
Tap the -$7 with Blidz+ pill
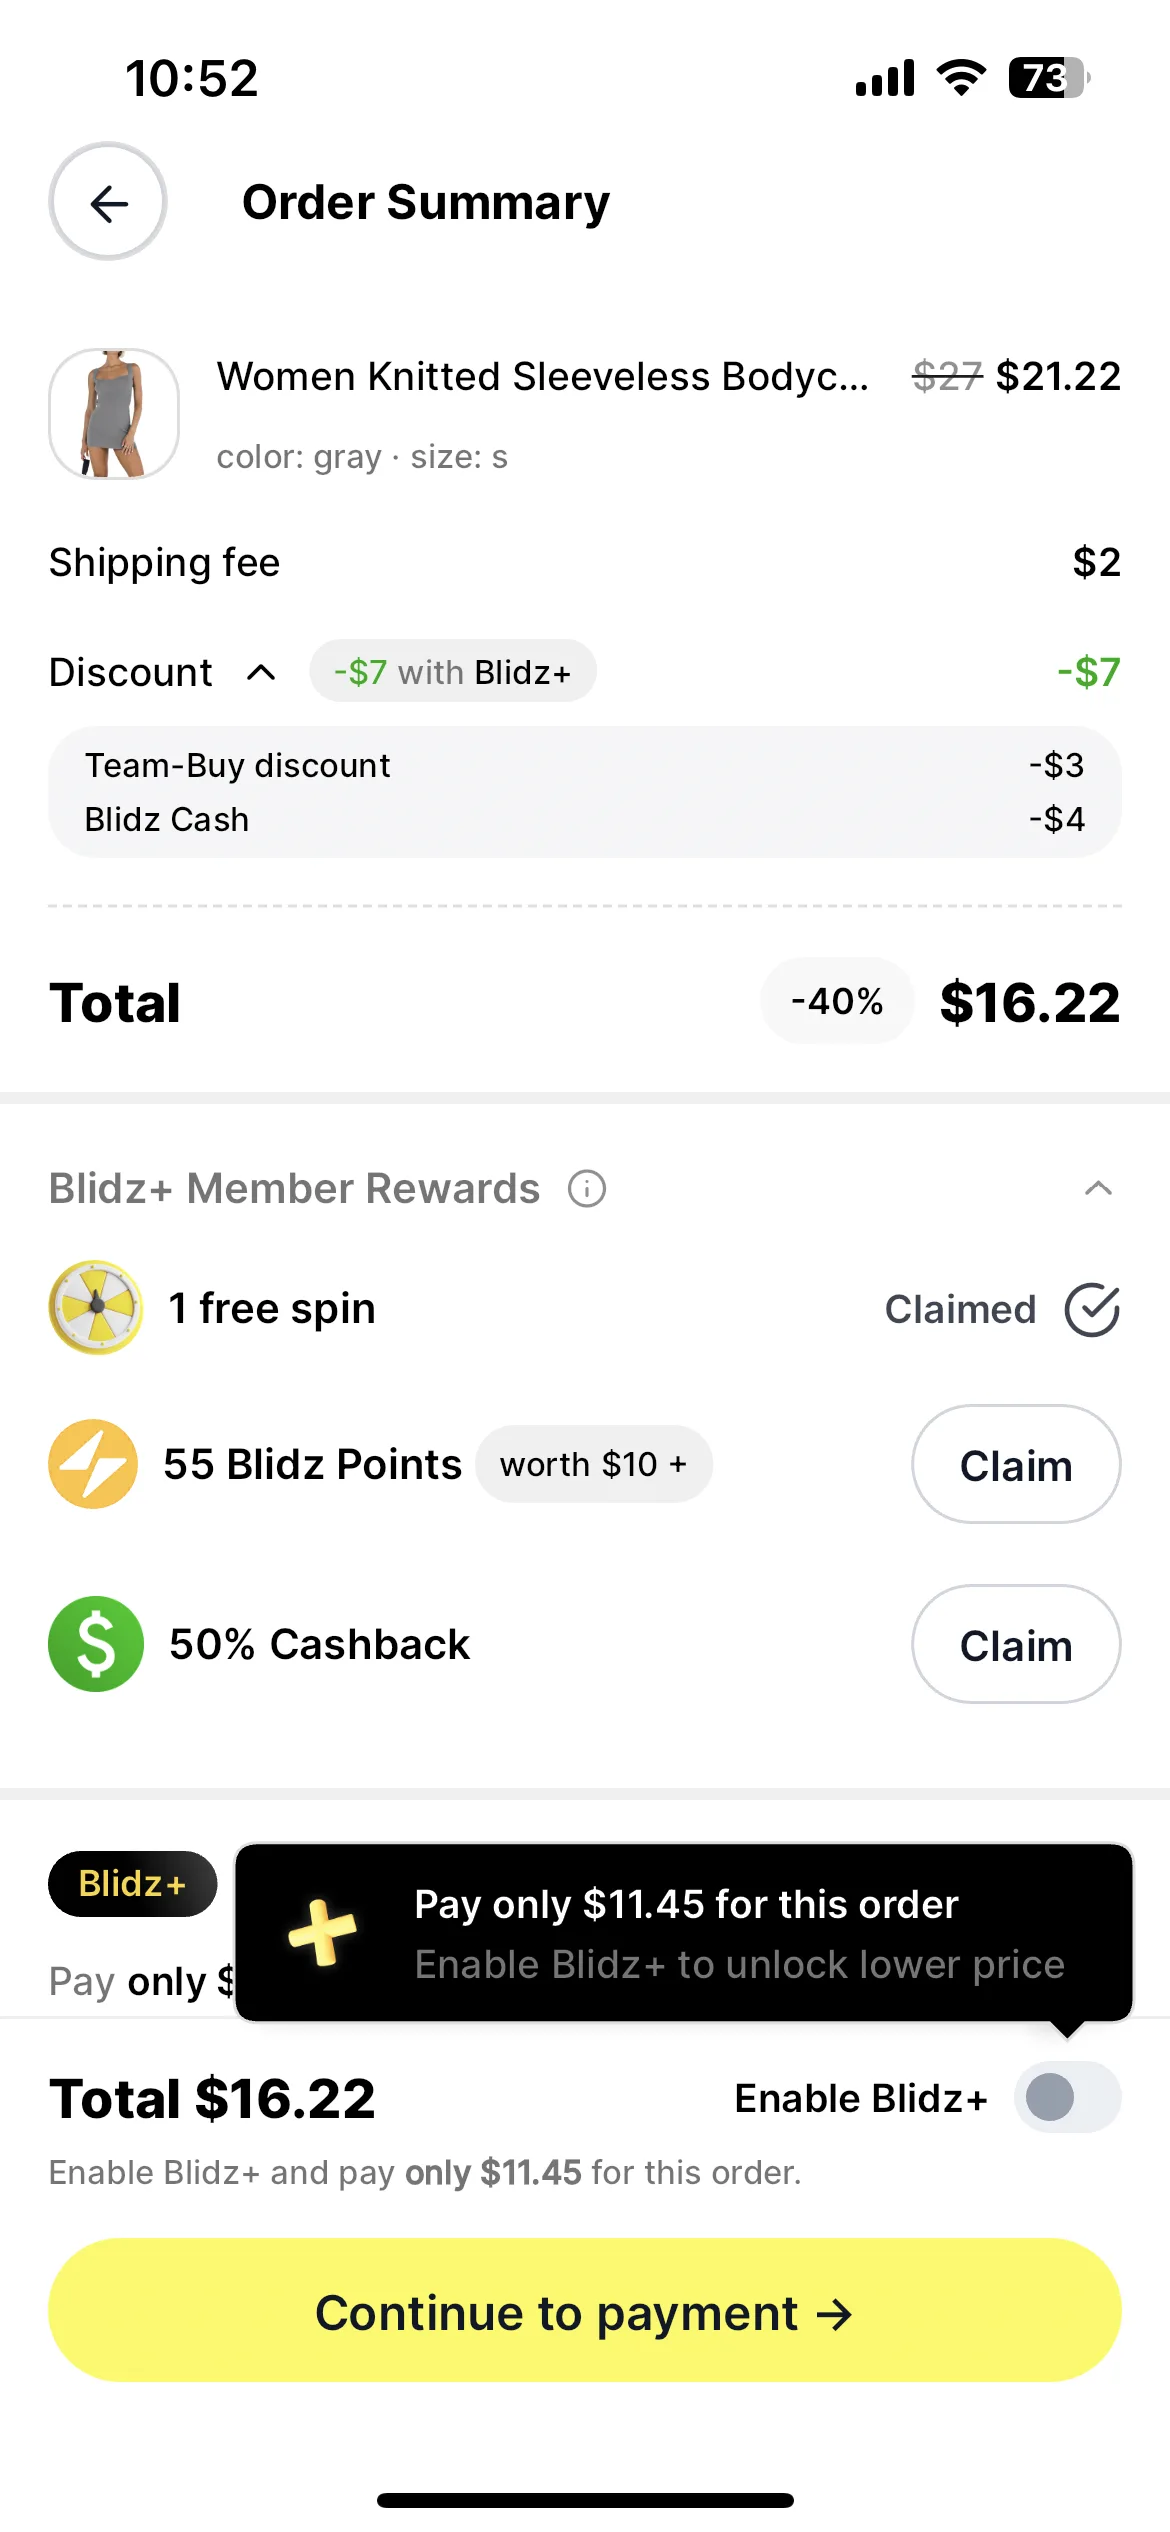pyautogui.click(x=453, y=671)
